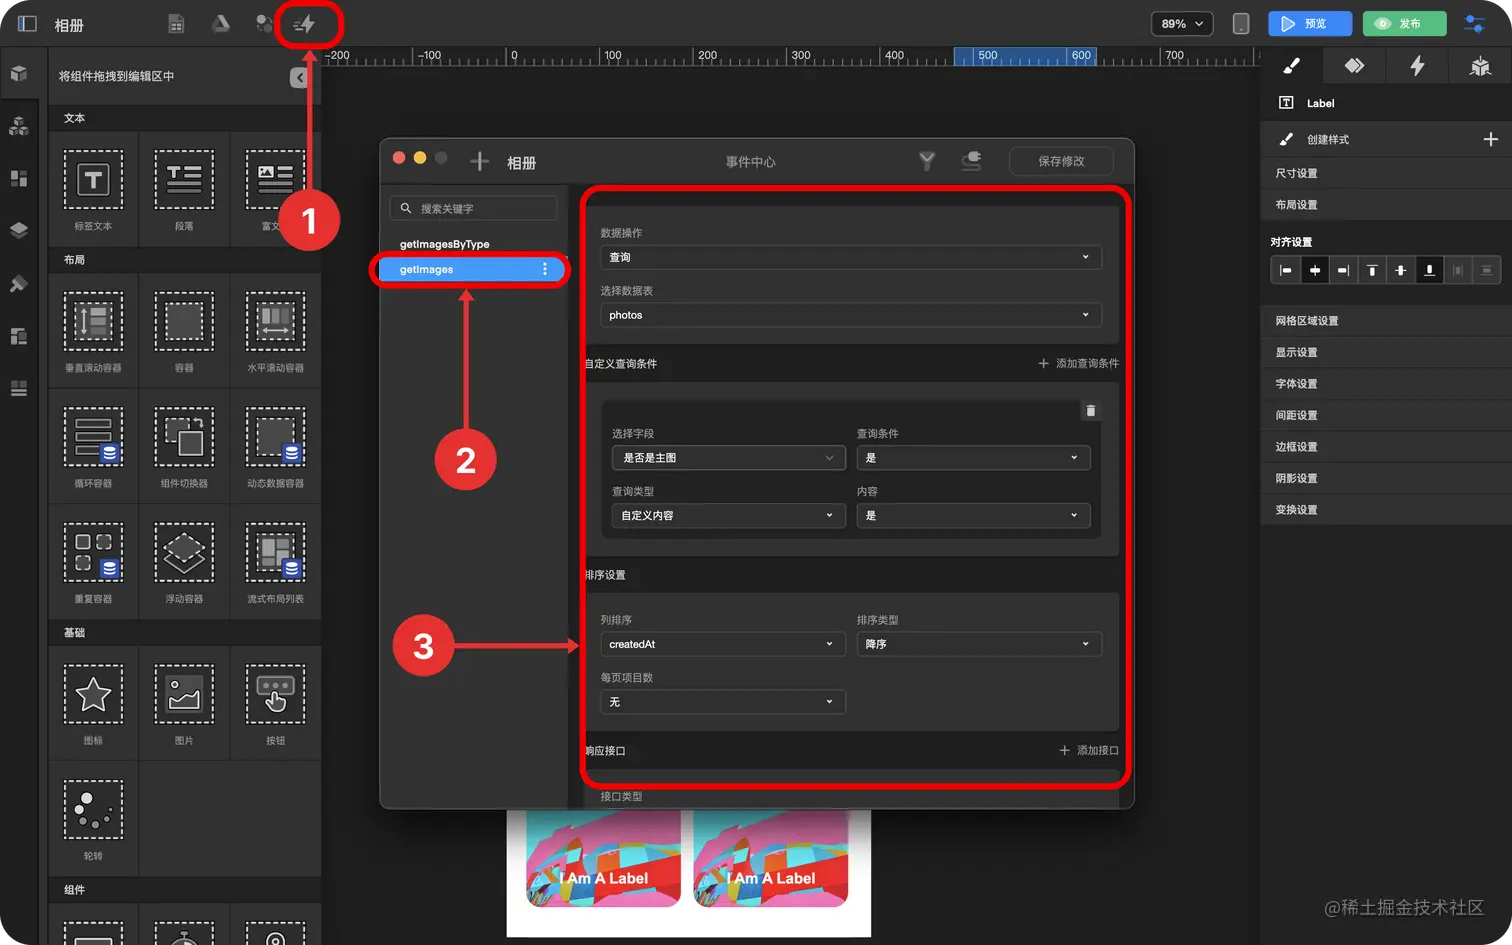The width and height of the screenshot is (1512, 945).
Task: Toggle align vertical center in 对齐设置
Action: pyautogui.click(x=1400, y=270)
